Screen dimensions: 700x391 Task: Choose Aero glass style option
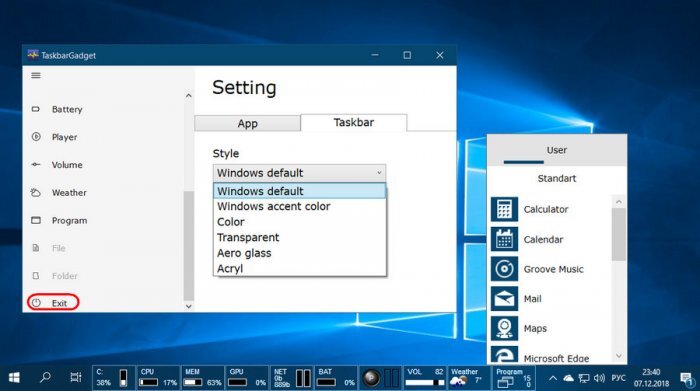point(299,253)
